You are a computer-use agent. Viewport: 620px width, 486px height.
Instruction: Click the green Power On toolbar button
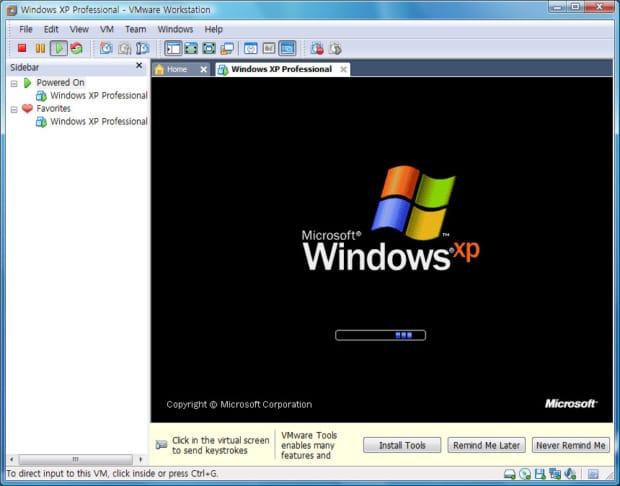point(58,48)
